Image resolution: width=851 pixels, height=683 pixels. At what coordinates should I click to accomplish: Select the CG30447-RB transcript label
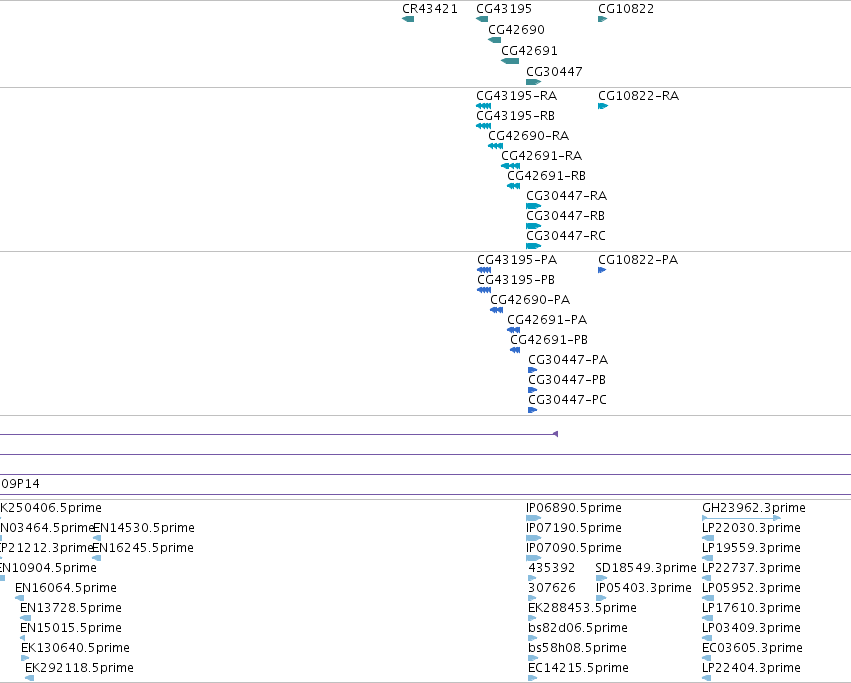pyautogui.click(x=566, y=216)
